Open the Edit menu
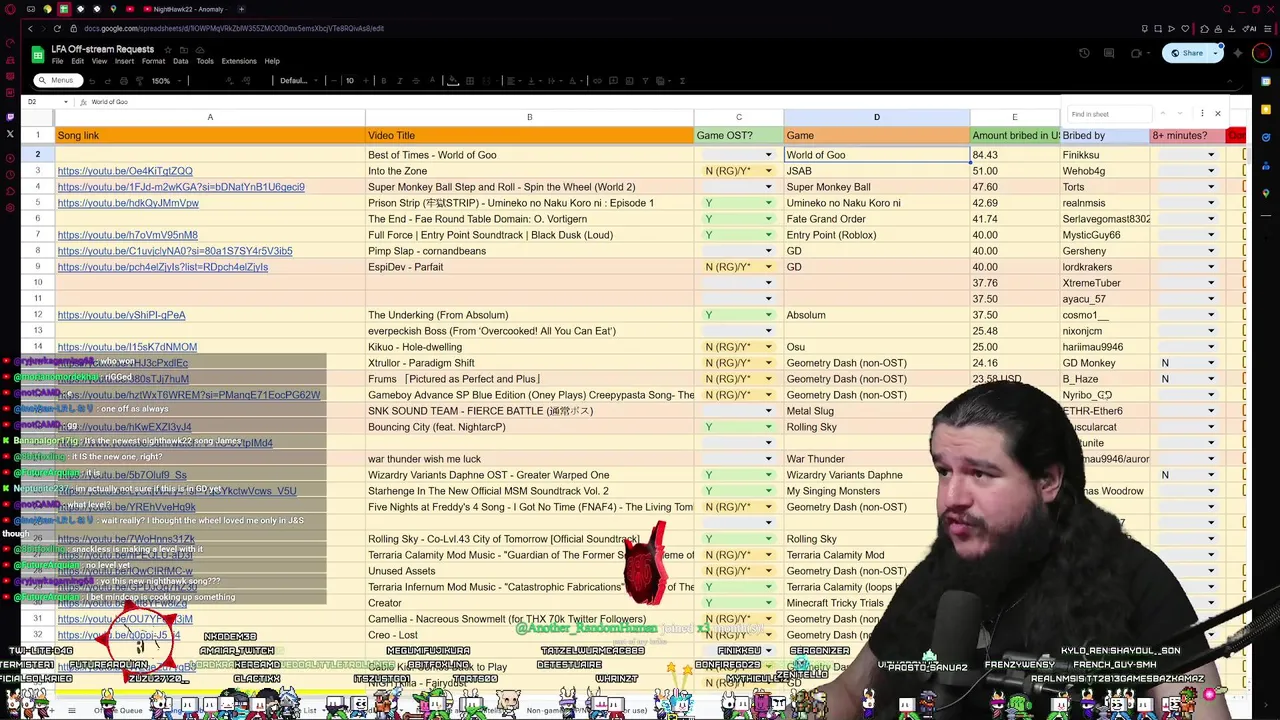Image resolution: width=1280 pixels, height=720 pixels. (77, 61)
